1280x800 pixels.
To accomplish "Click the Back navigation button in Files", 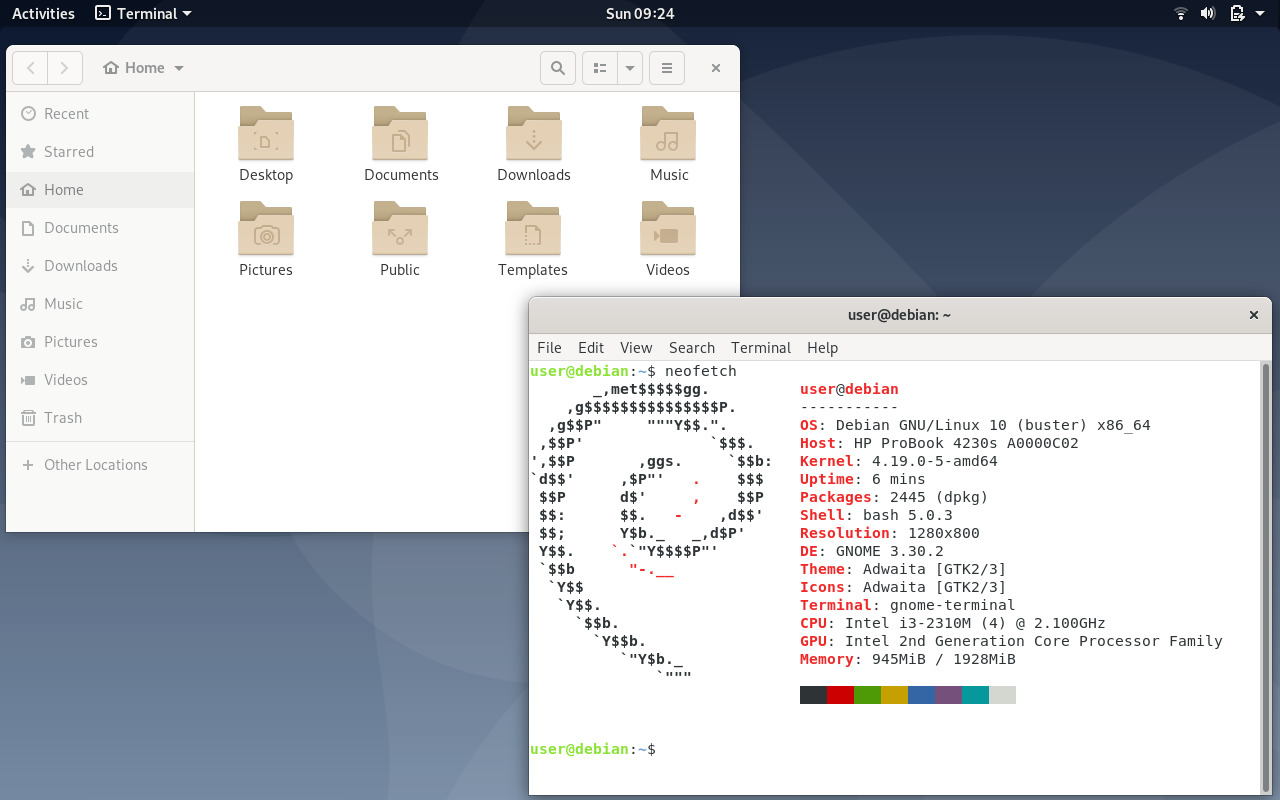I will [x=30, y=67].
